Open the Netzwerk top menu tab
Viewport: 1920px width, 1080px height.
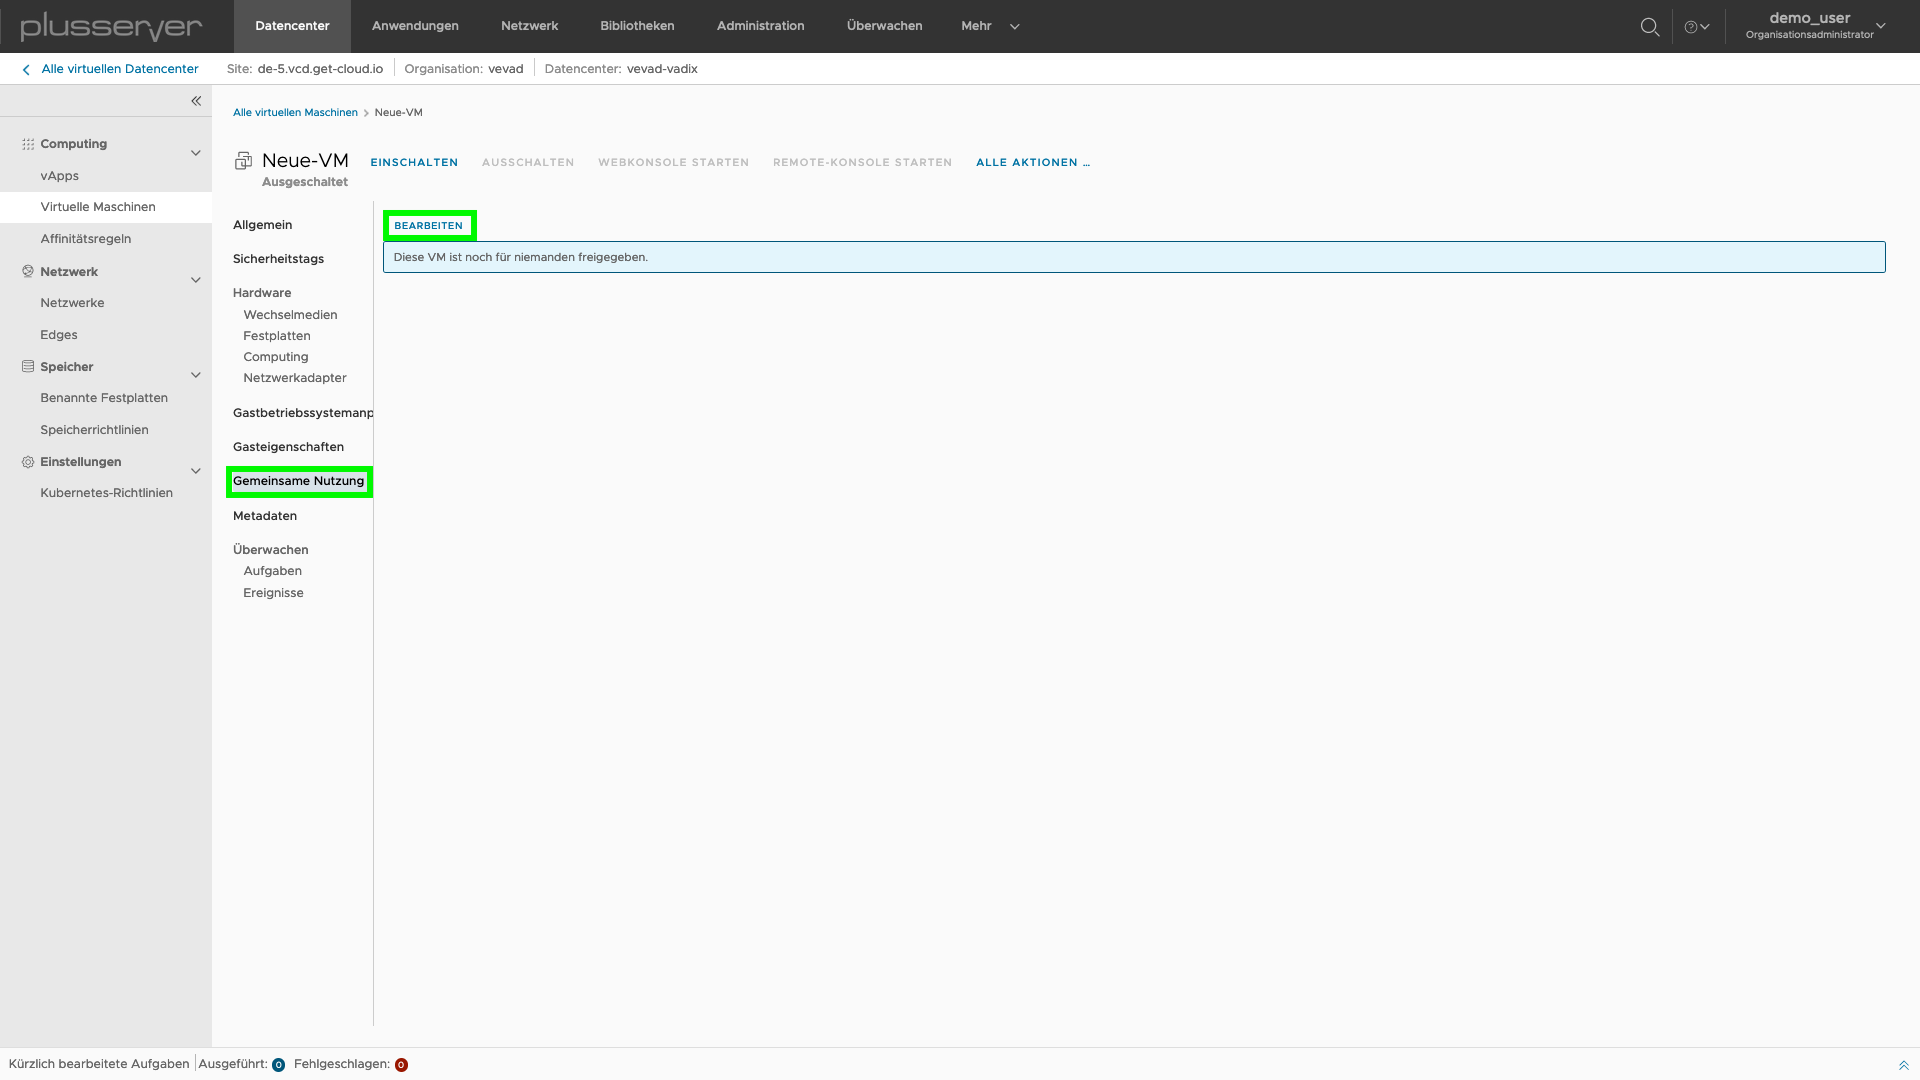[529, 26]
